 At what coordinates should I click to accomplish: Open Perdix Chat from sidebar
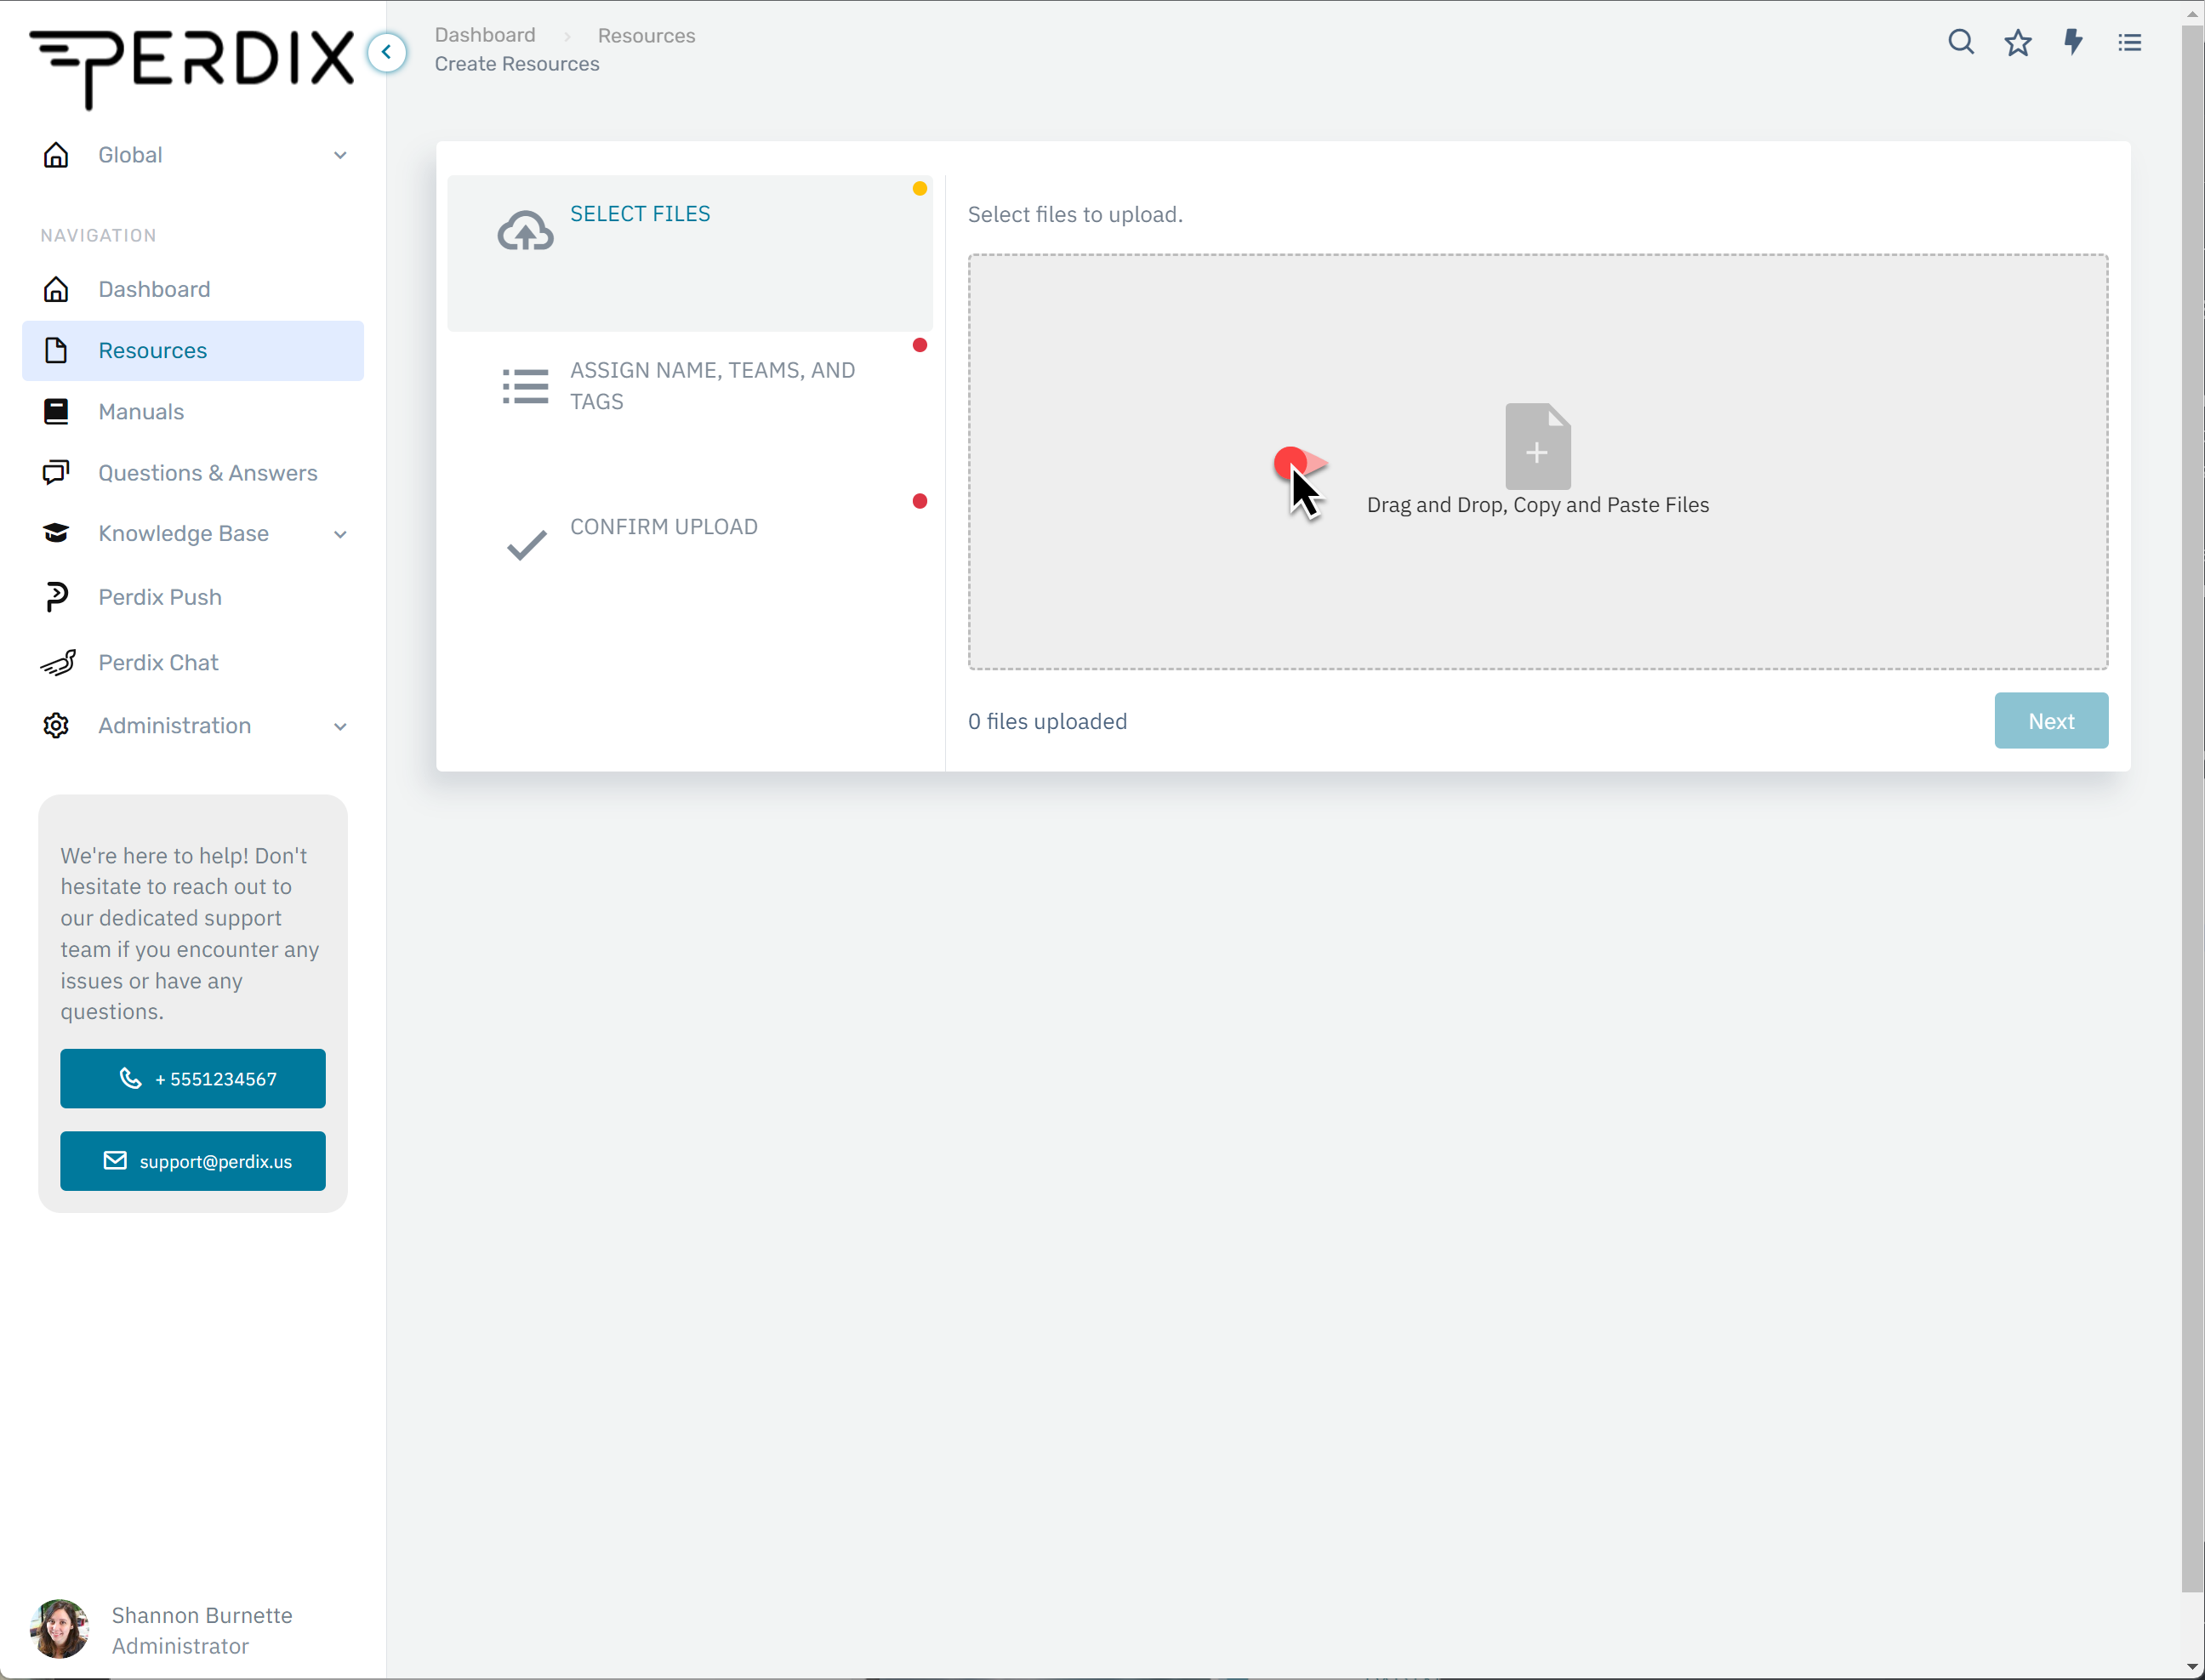click(193, 662)
